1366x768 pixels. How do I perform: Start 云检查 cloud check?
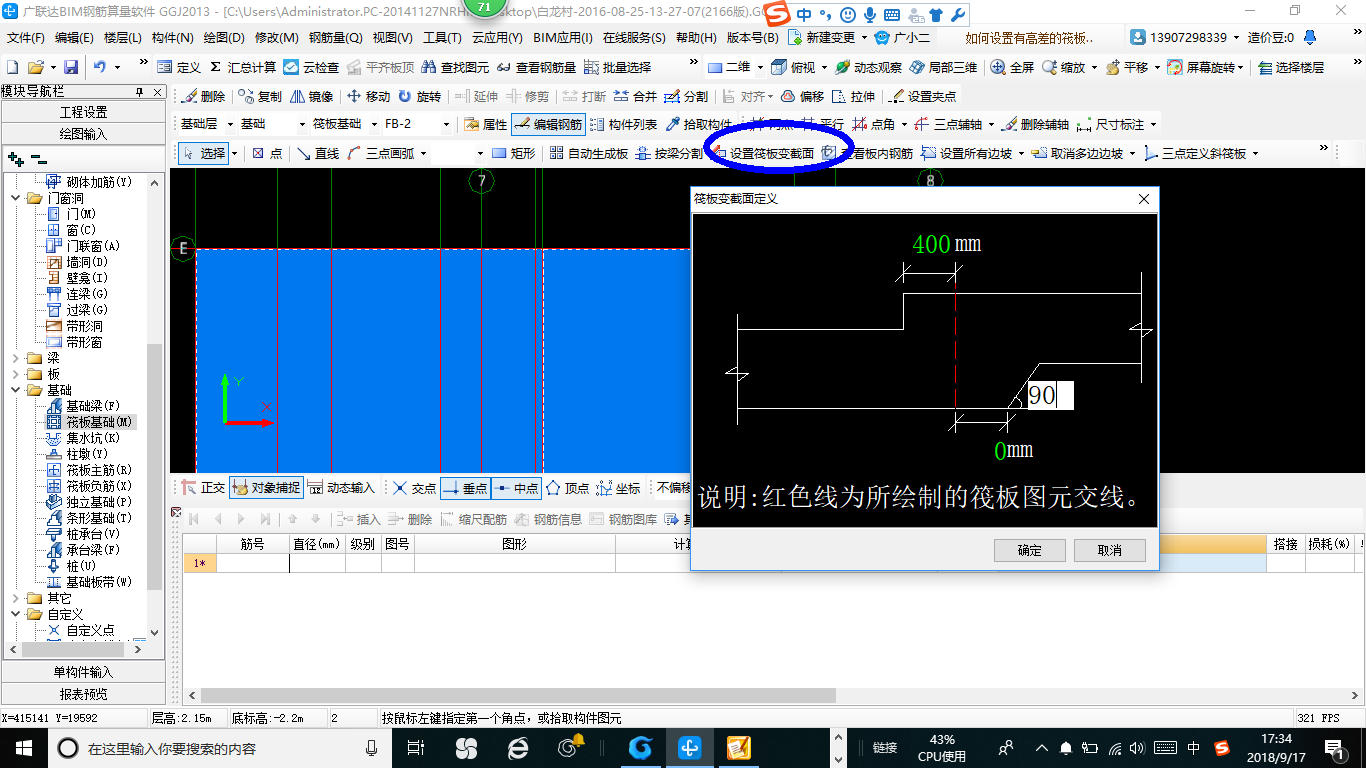[311, 67]
